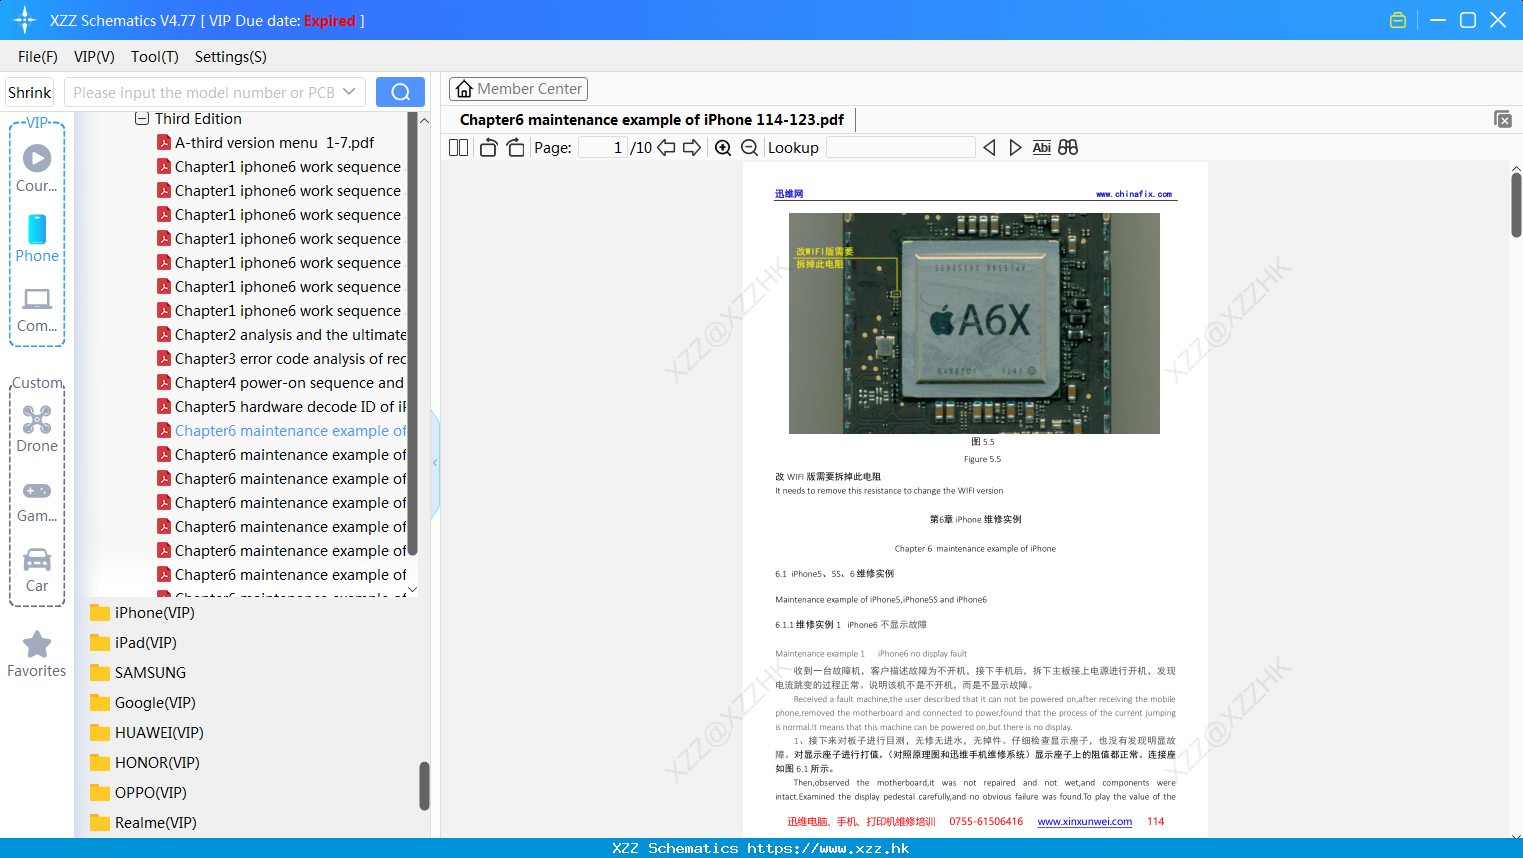The width and height of the screenshot is (1523, 858).
Task: Click the binoculars search icon
Action: [x=1068, y=148]
